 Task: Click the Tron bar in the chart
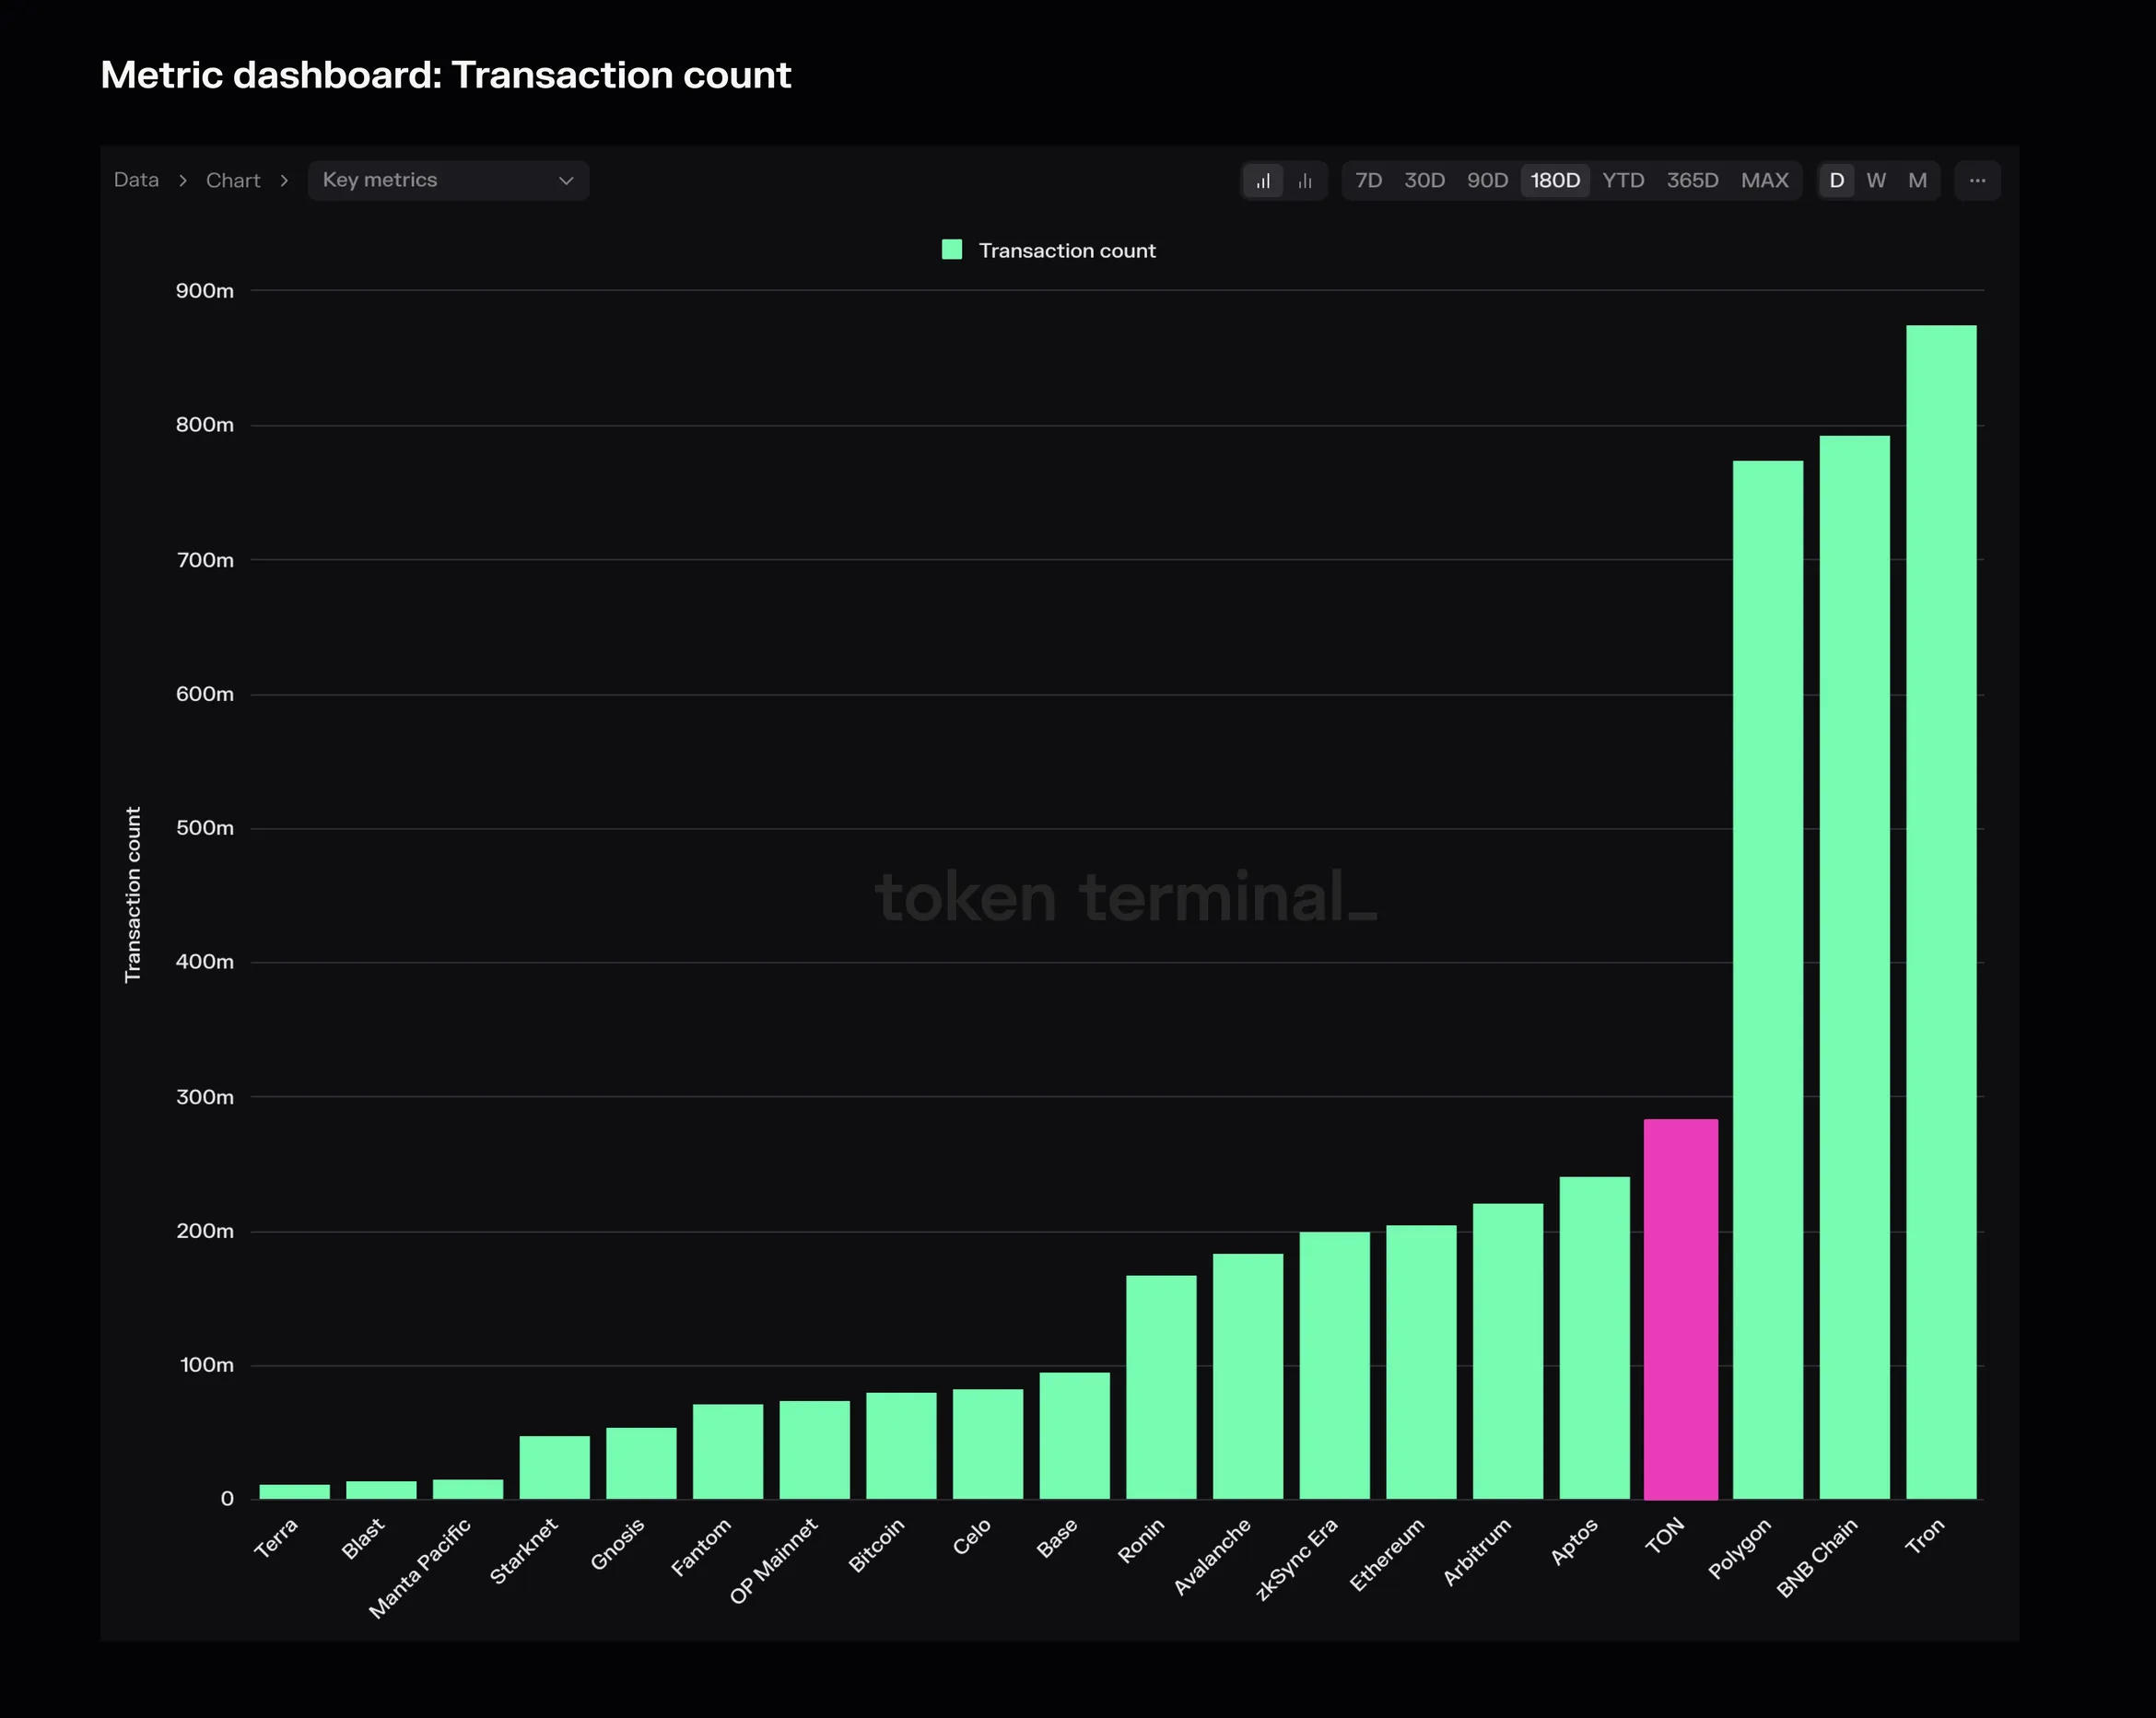pos(1941,912)
